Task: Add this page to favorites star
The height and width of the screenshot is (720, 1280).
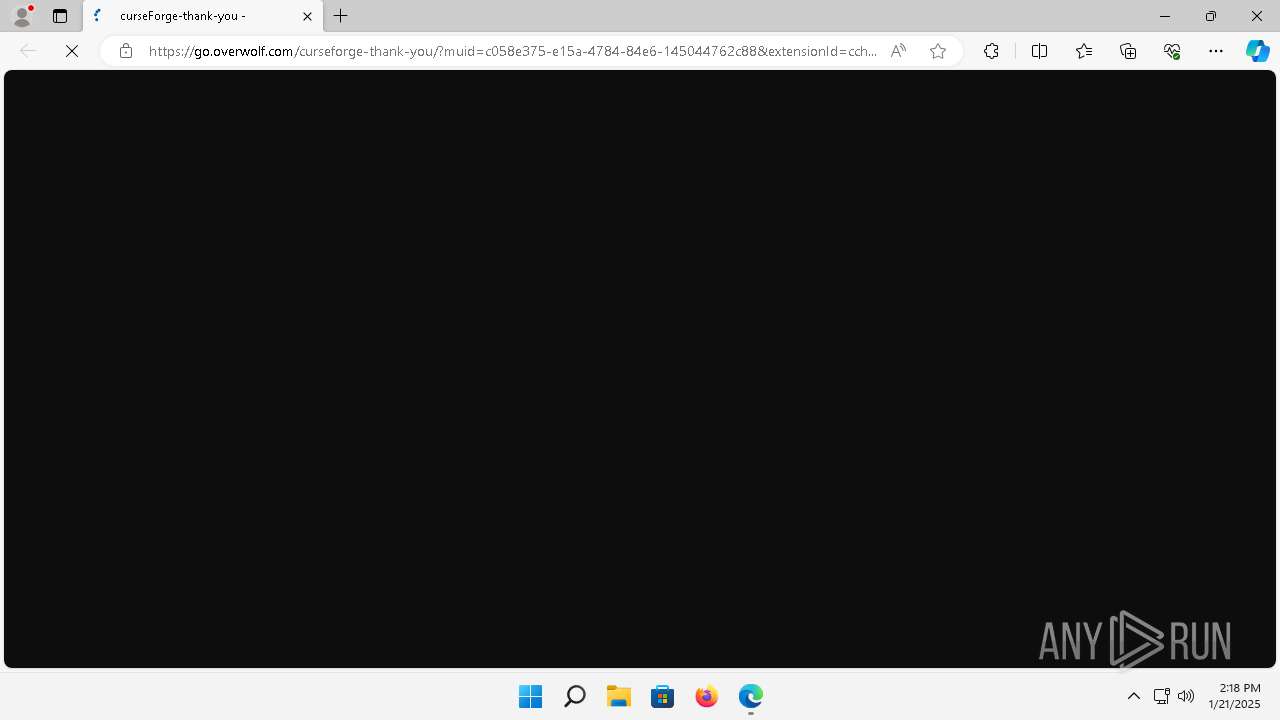Action: tap(938, 51)
